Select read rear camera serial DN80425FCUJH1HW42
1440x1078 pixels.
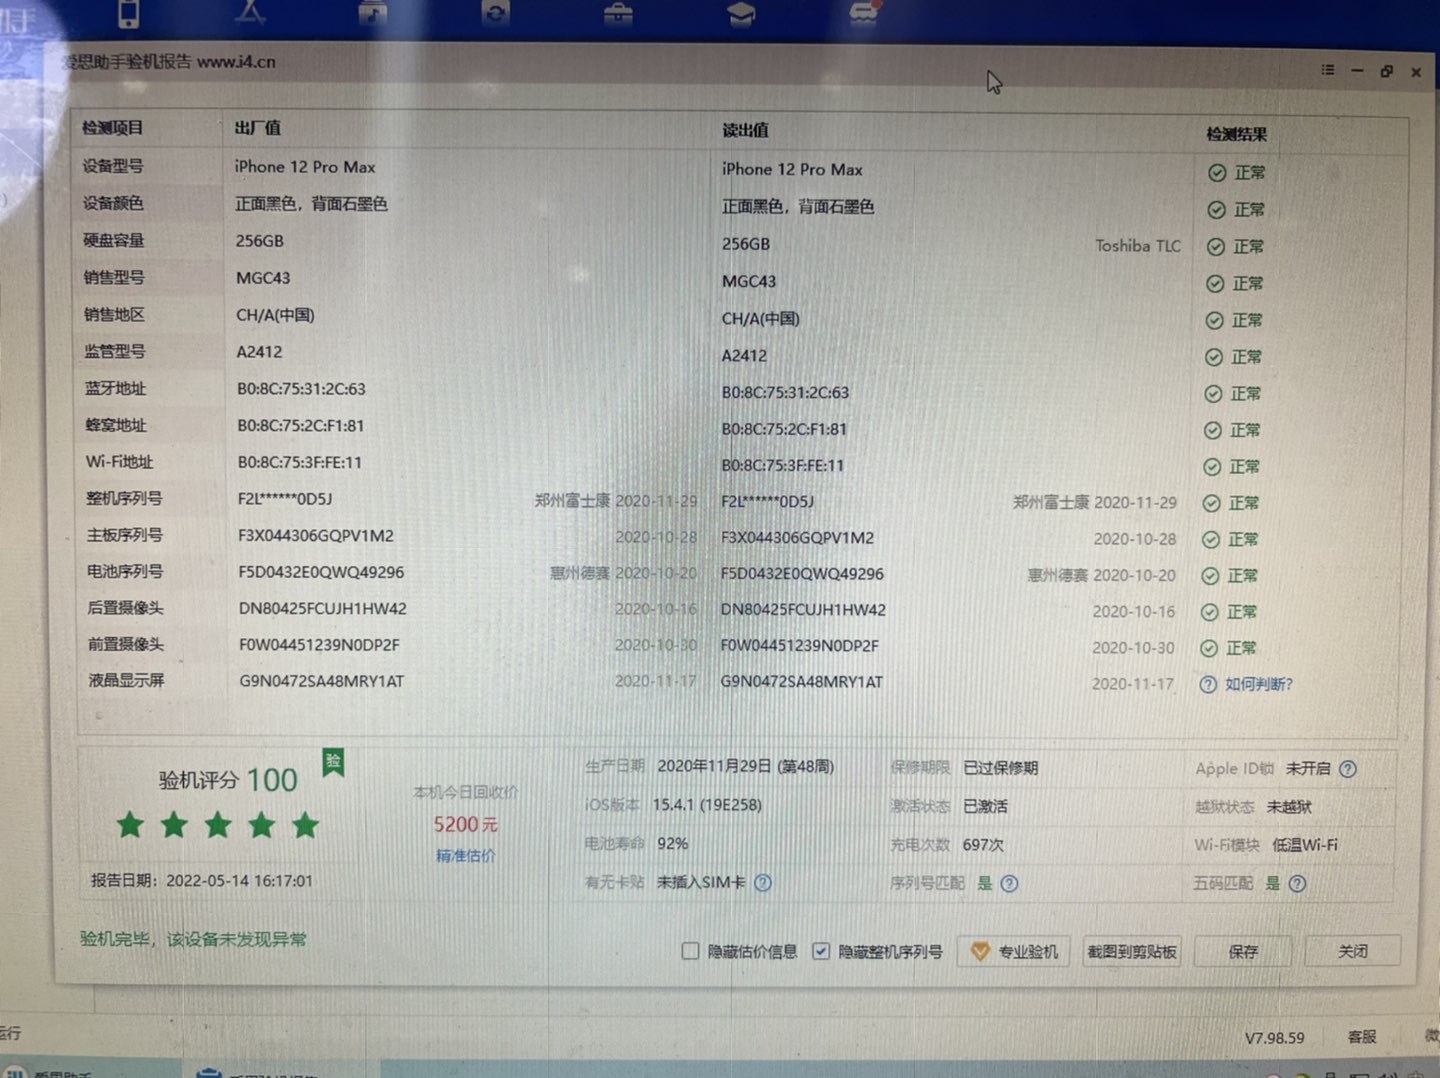[x=803, y=610]
